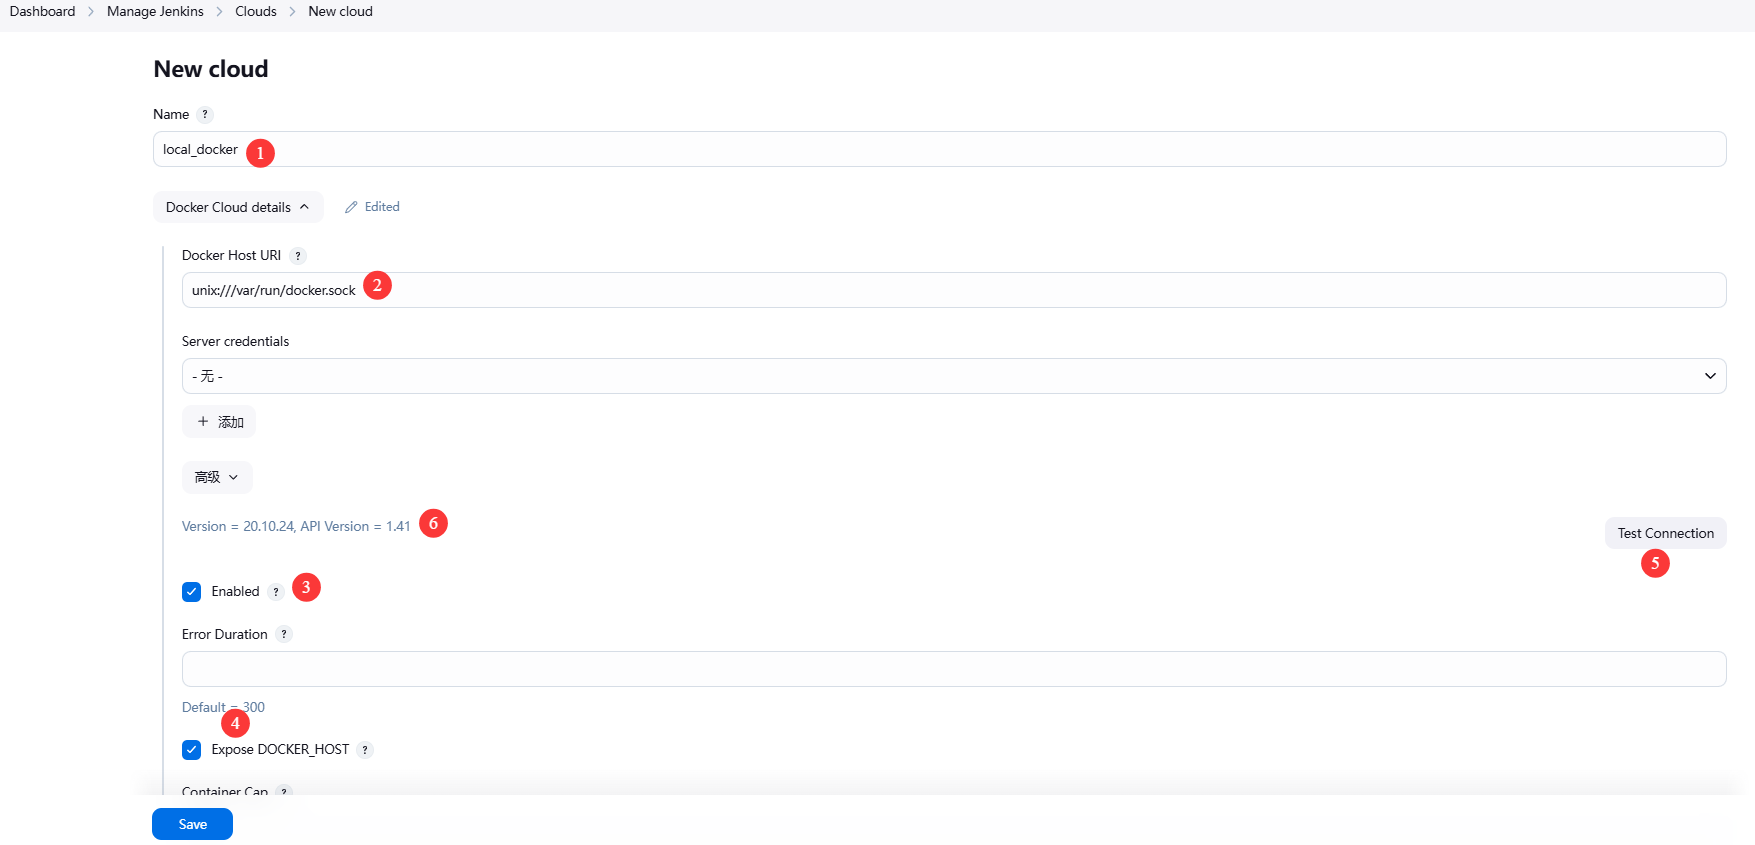Click the help icon next to Name

coord(205,115)
